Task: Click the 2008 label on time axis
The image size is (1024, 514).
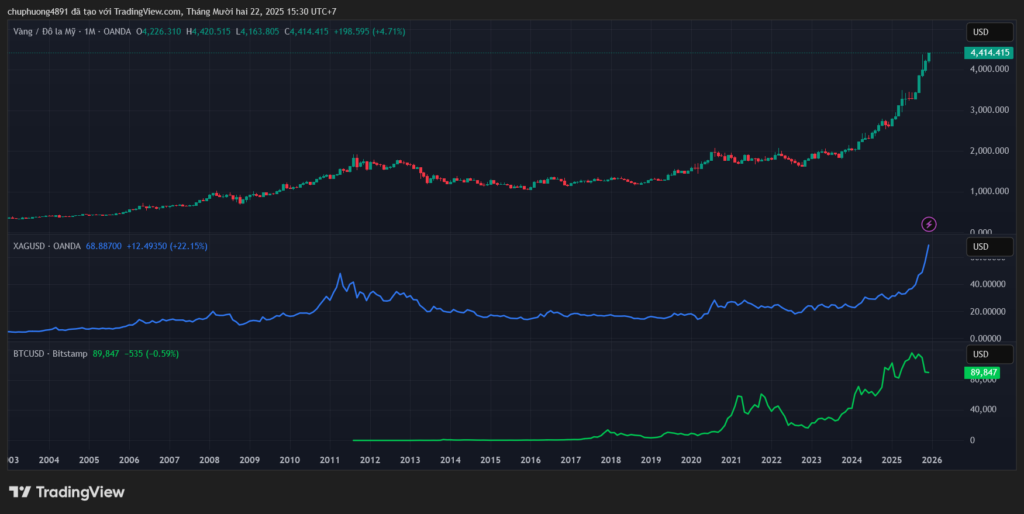Action: pos(209,460)
